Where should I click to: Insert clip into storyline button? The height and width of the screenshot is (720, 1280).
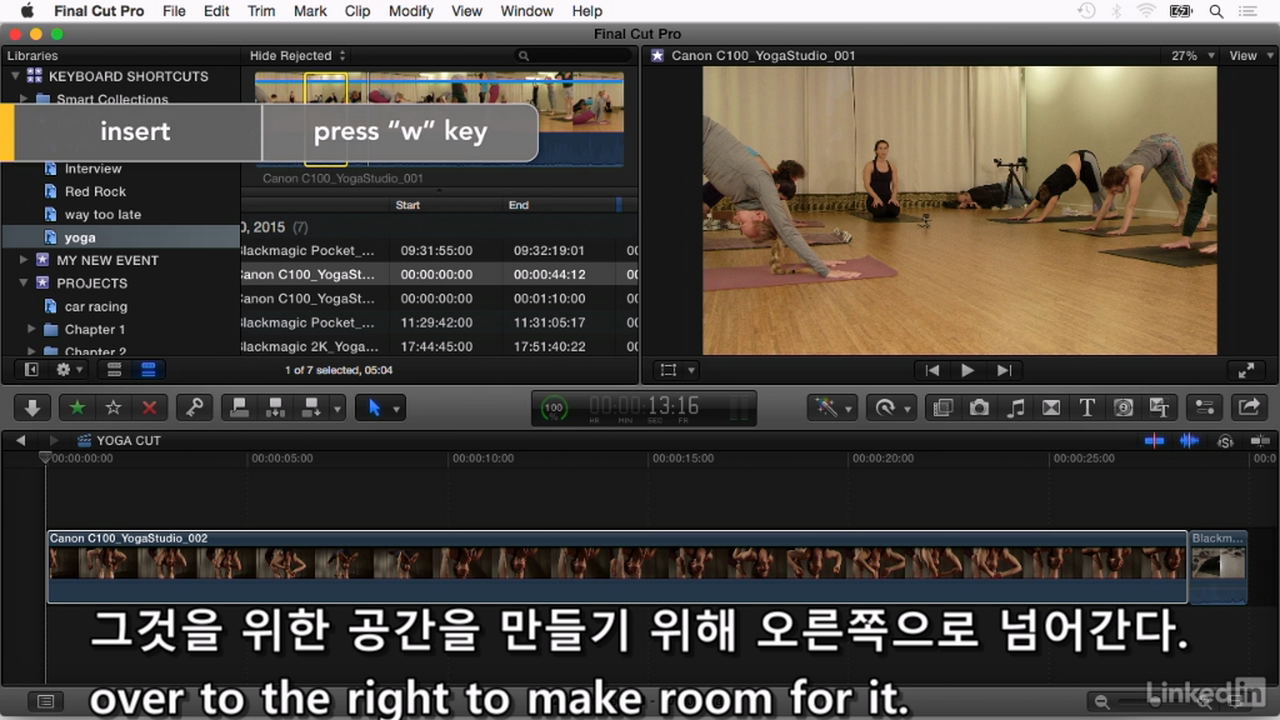point(275,407)
